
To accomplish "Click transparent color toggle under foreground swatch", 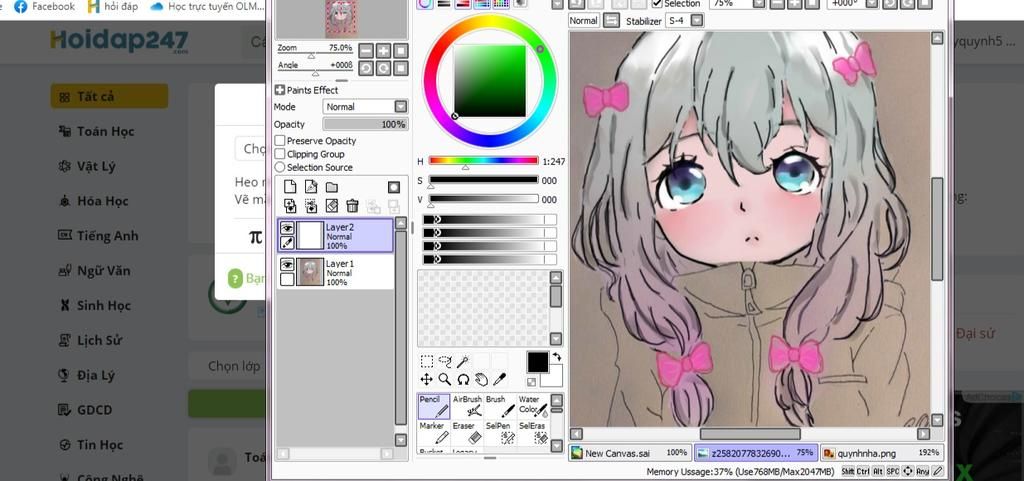I will click(532, 382).
